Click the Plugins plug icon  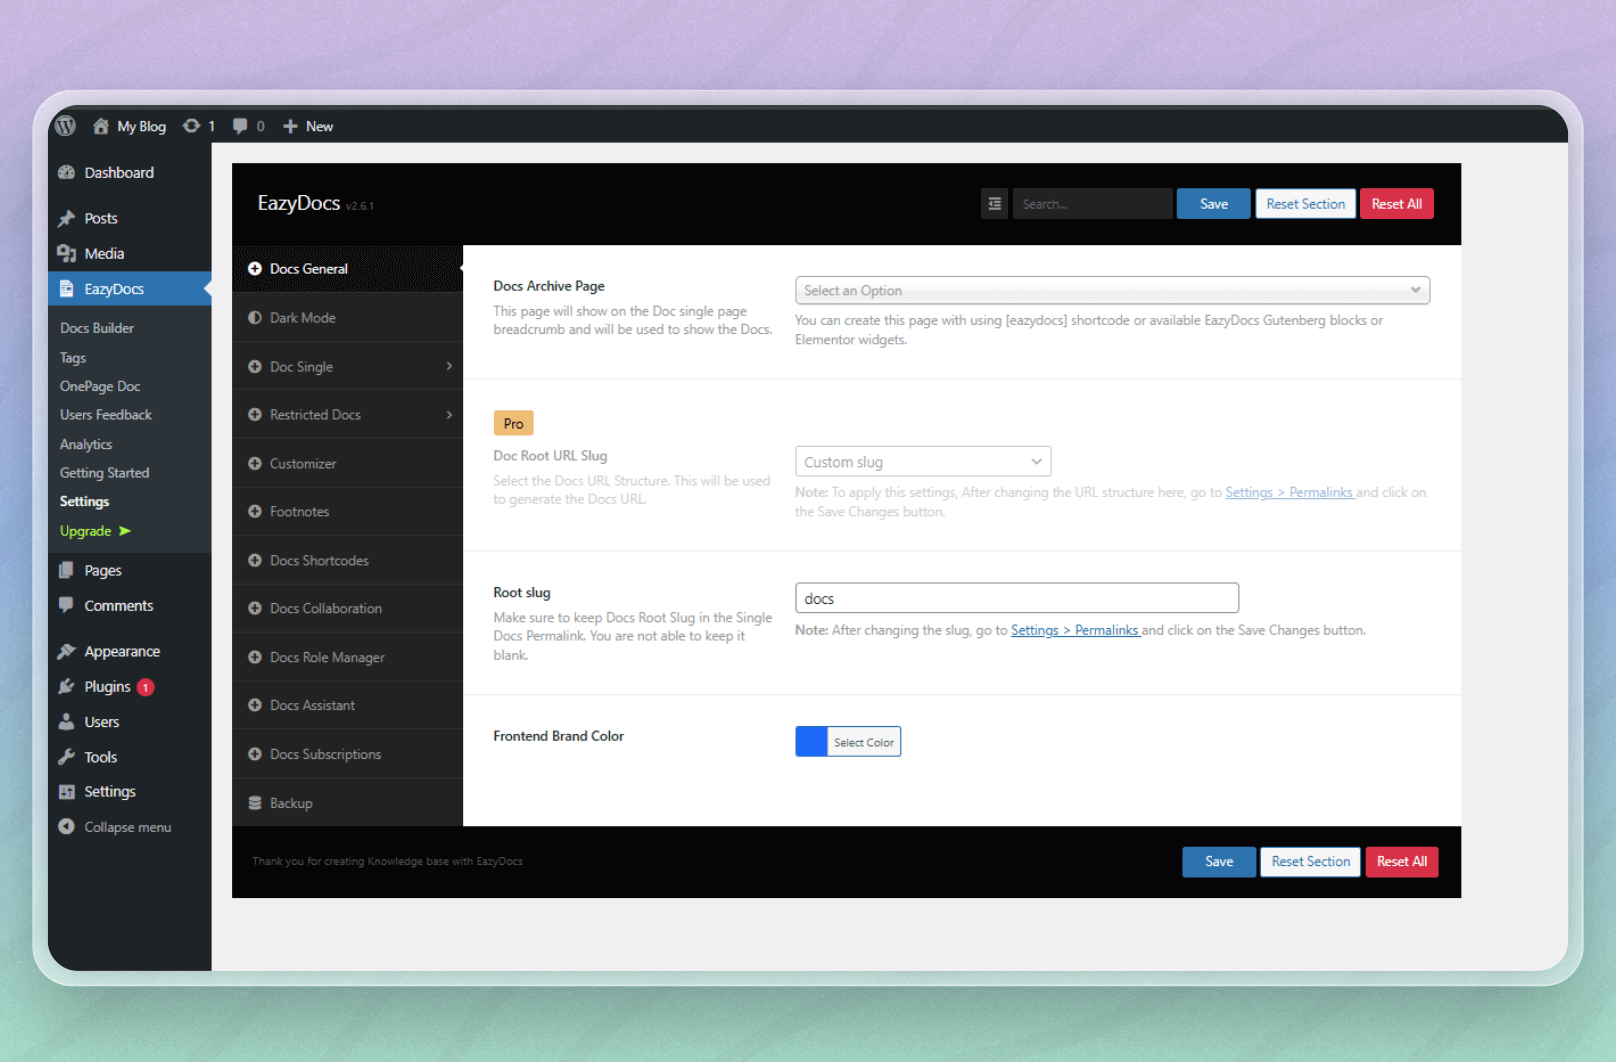click(x=67, y=686)
